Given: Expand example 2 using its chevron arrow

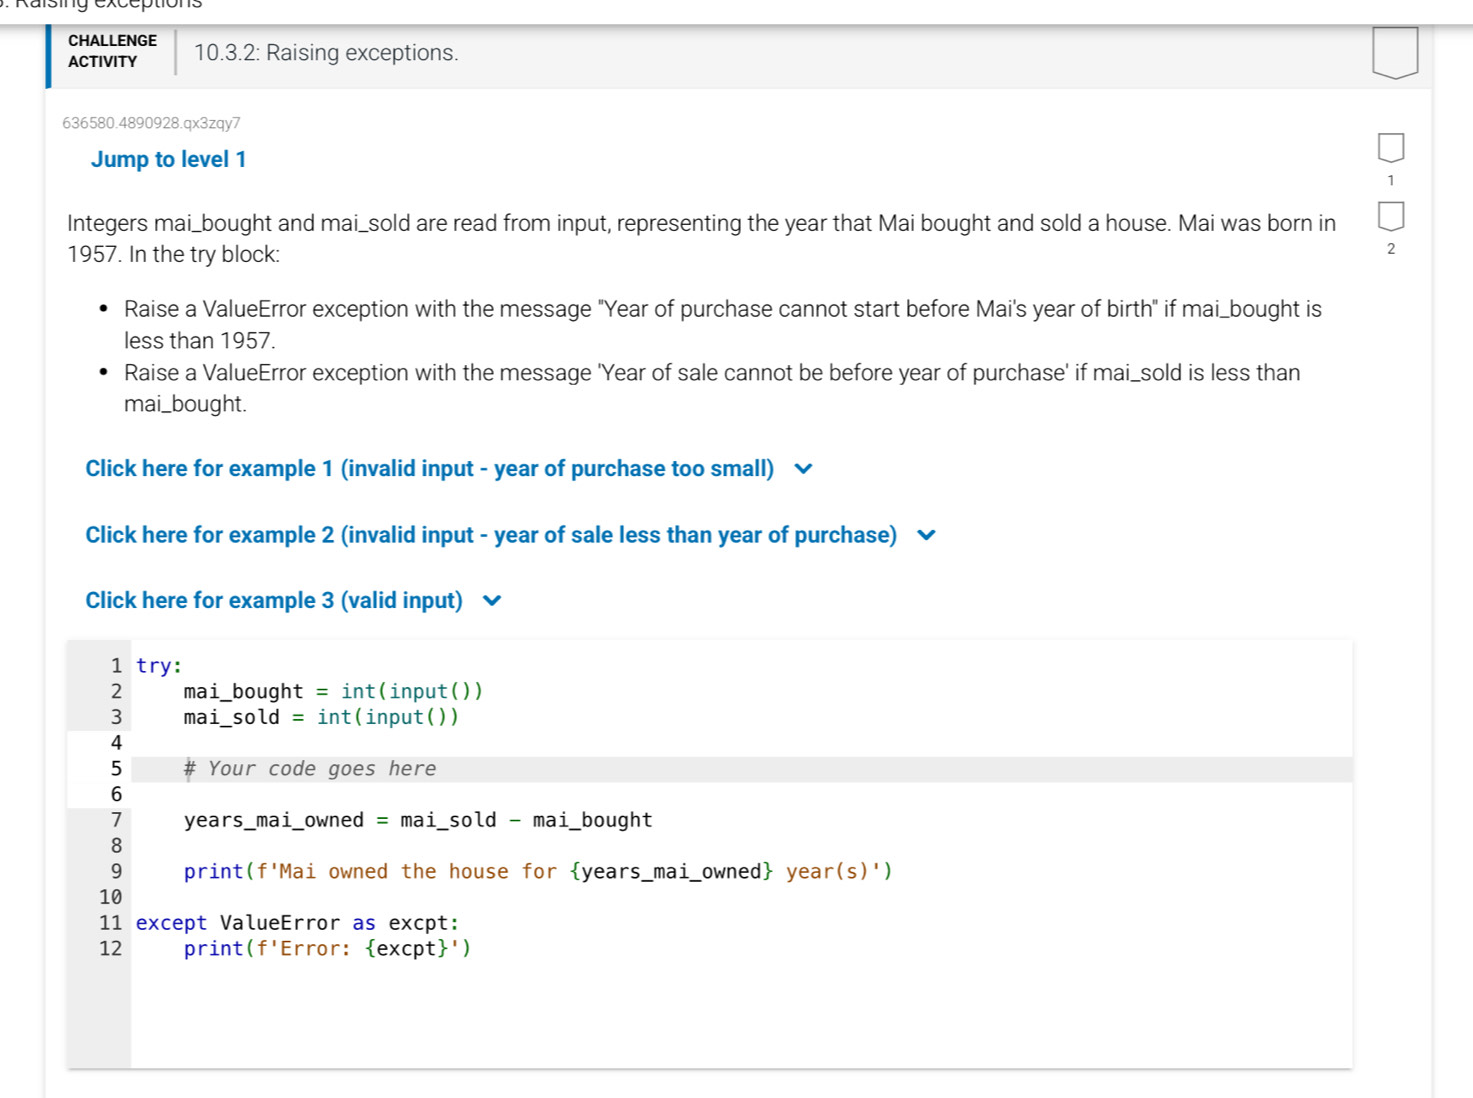Looking at the screenshot, I should (926, 536).
